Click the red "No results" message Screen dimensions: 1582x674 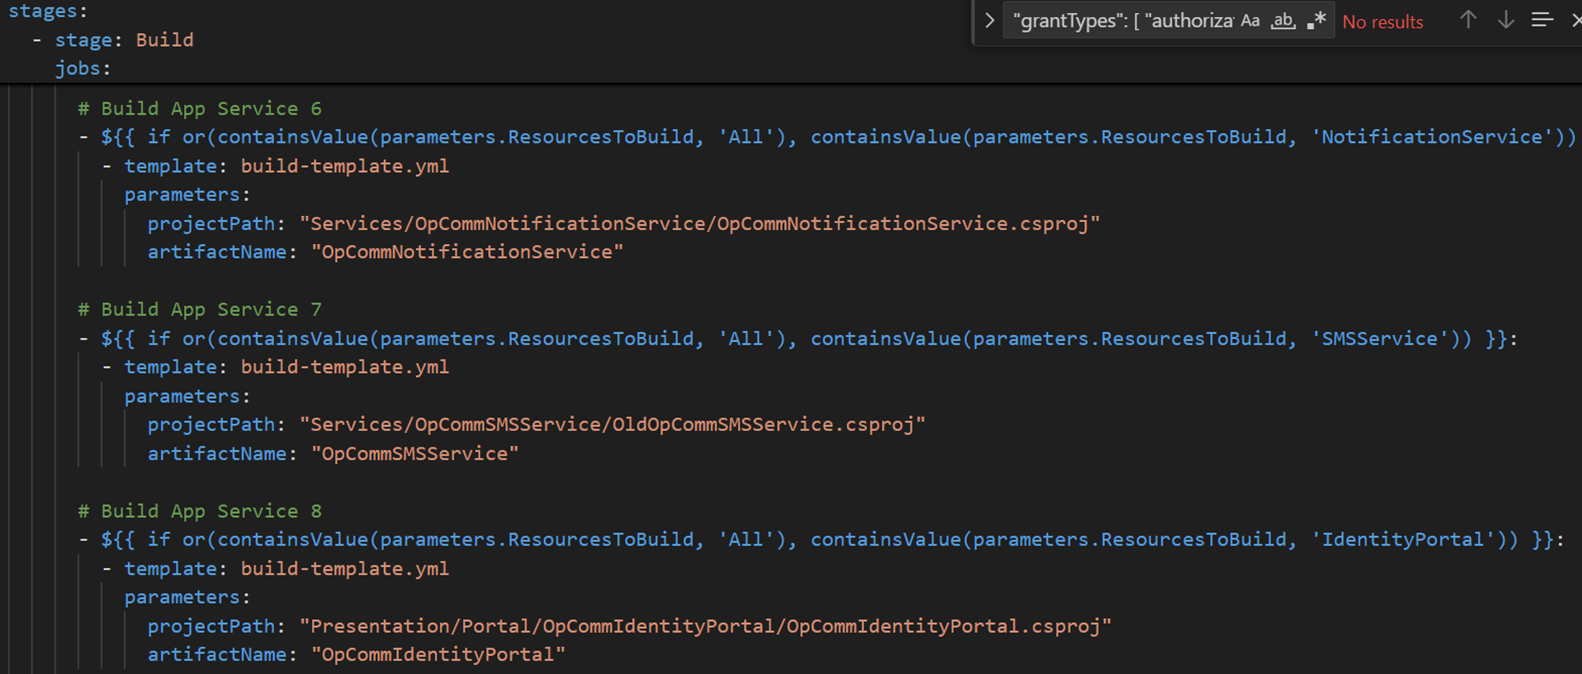tap(1382, 22)
